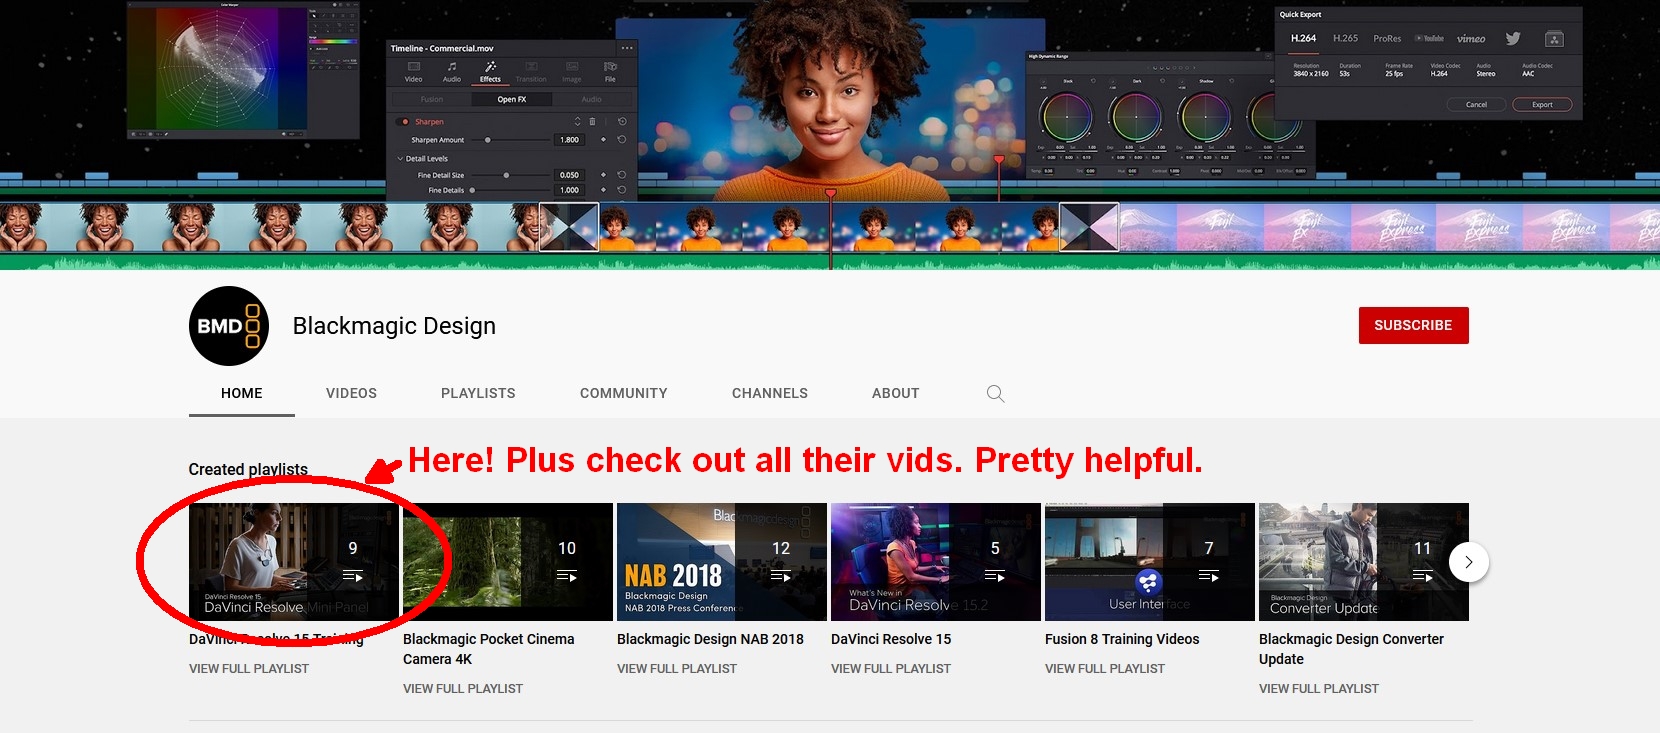Click the Vimeo logo in Quick Export
The image size is (1660, 733).
[x=1470, y=39]
